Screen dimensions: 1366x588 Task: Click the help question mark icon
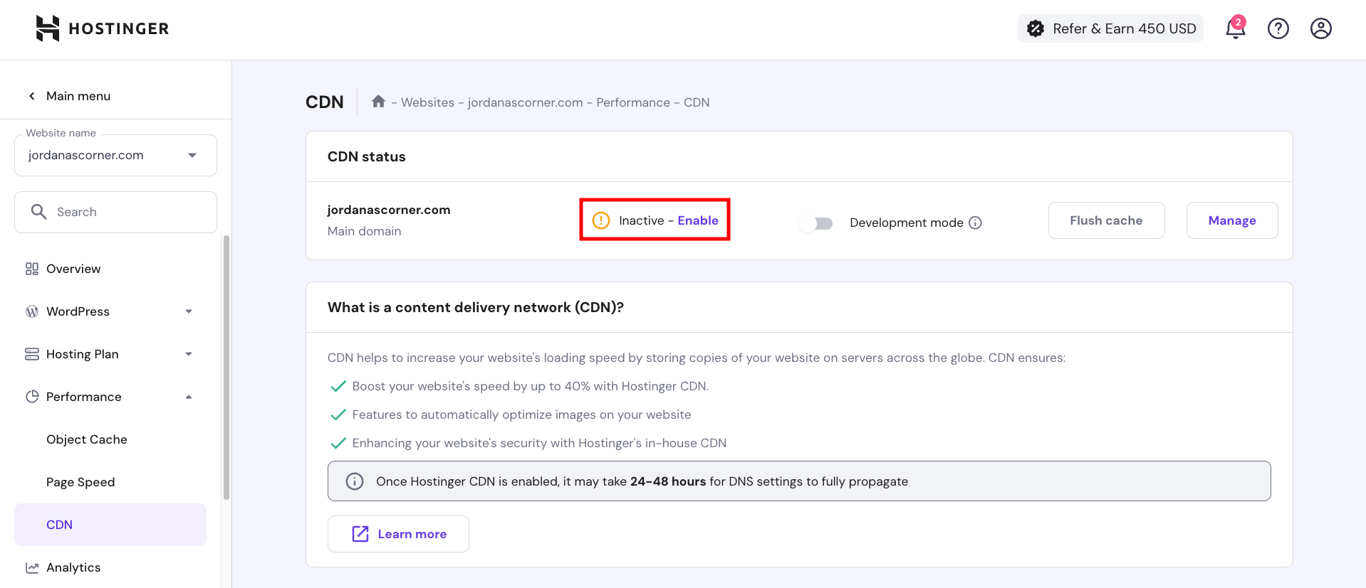click(x=1278, y=28)
